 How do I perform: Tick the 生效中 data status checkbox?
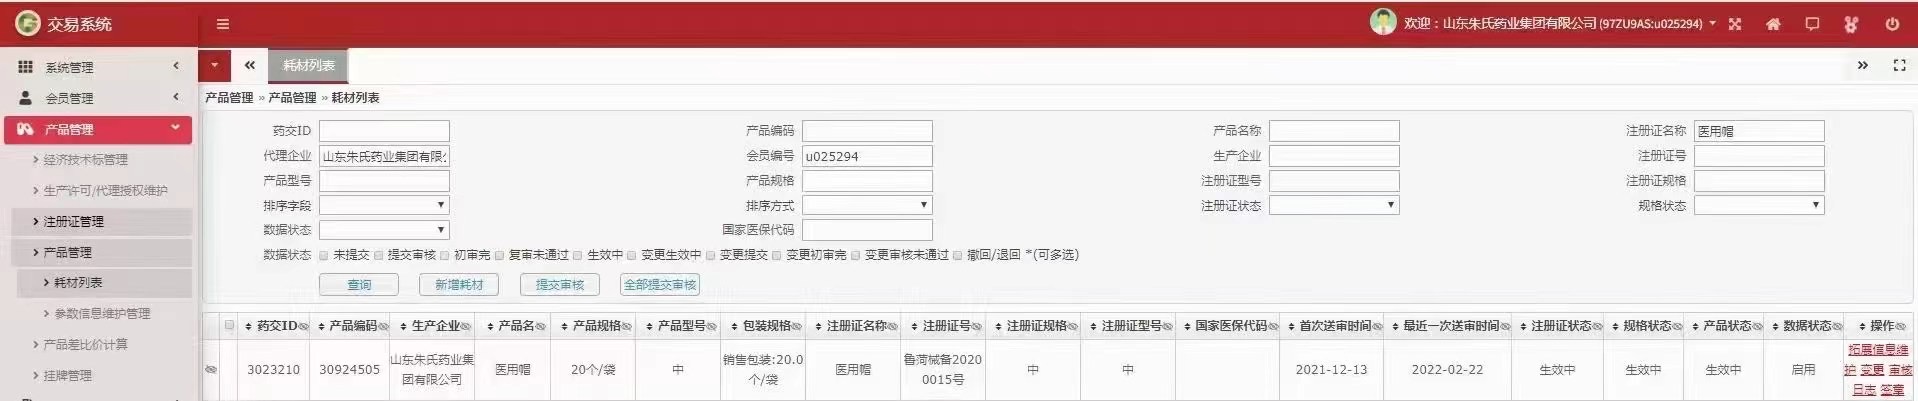click(578, 255)
